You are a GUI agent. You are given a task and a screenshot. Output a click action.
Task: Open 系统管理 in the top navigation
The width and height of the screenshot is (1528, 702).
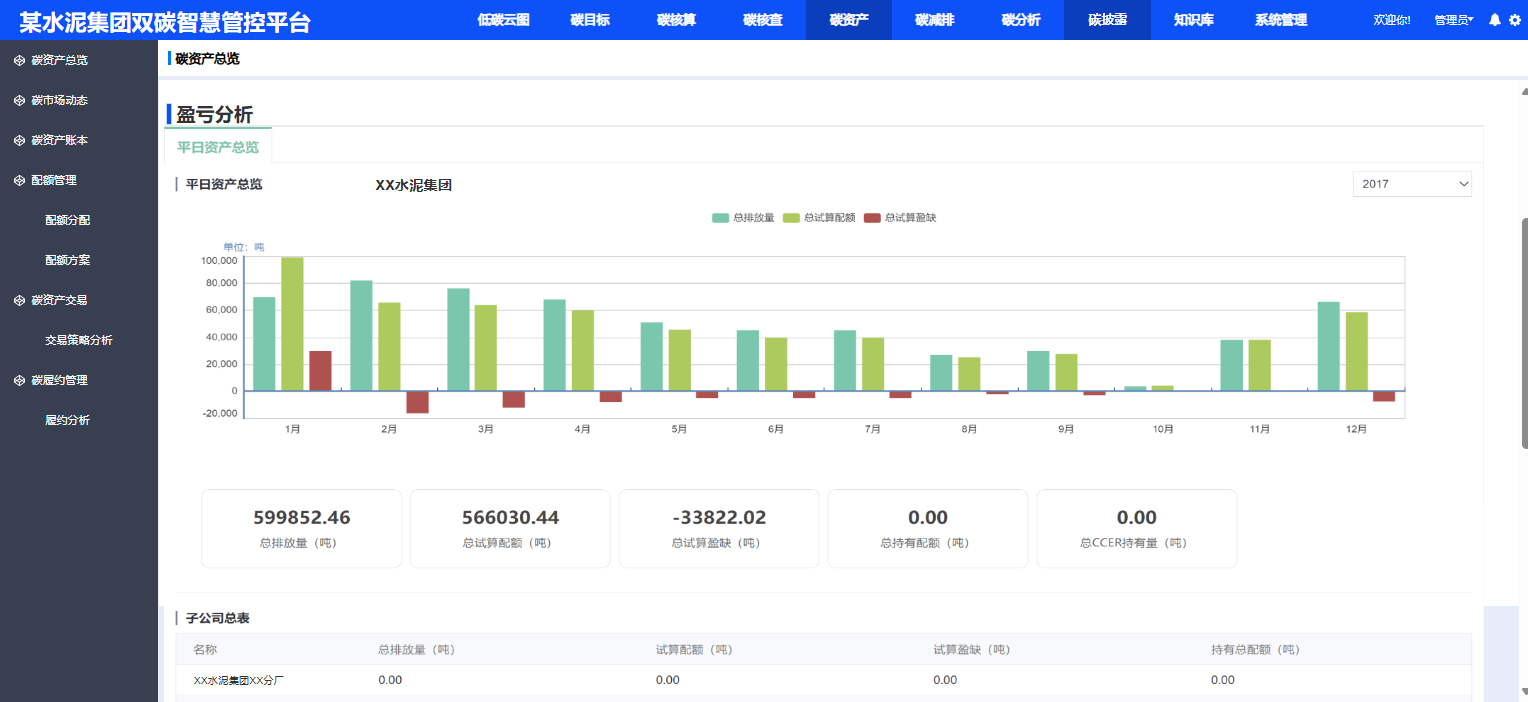pos(1281,20)
